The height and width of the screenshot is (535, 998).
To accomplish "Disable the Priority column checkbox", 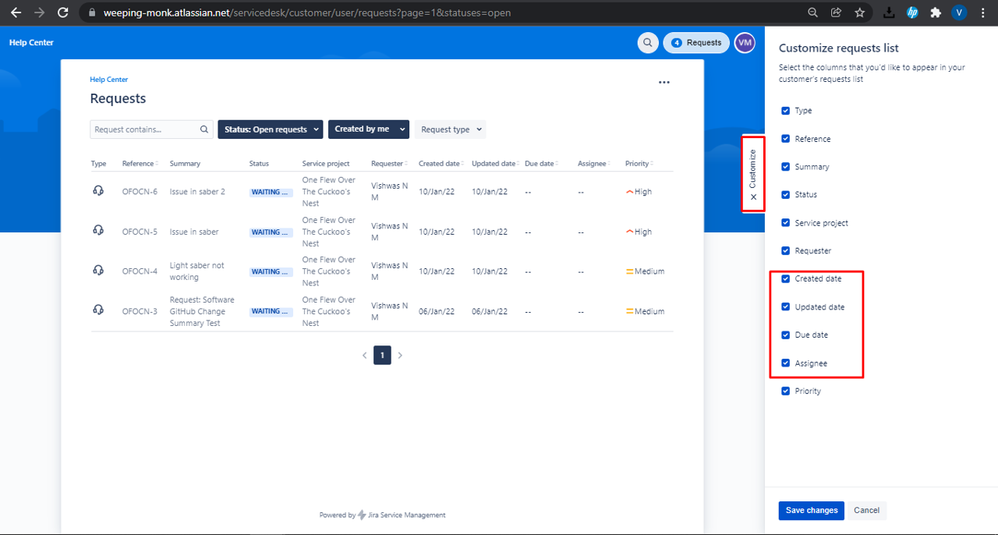I will (x=785, y=391).
